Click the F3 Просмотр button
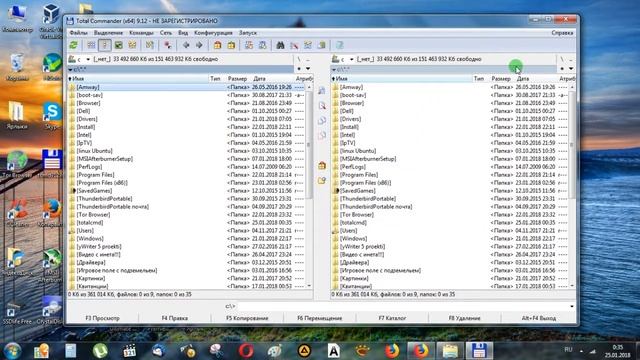640x360 pixels. click(x=102, y=318)
